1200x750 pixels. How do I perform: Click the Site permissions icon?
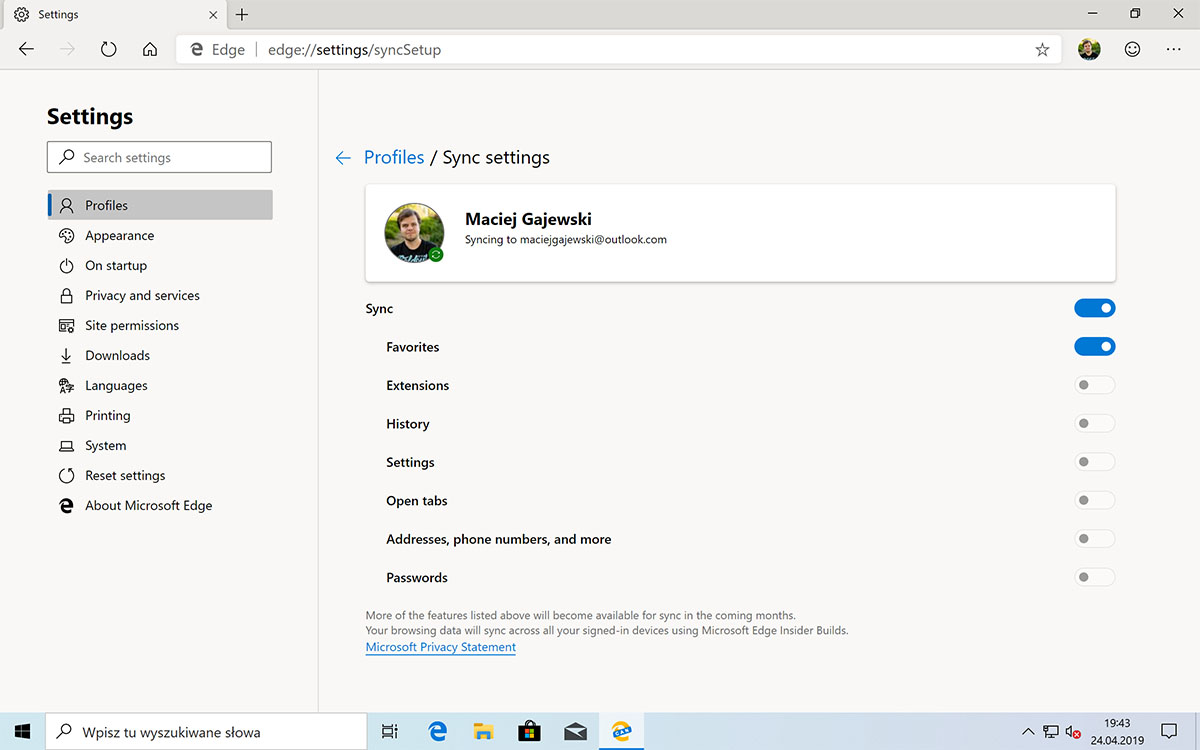click(x=66, y=326)
